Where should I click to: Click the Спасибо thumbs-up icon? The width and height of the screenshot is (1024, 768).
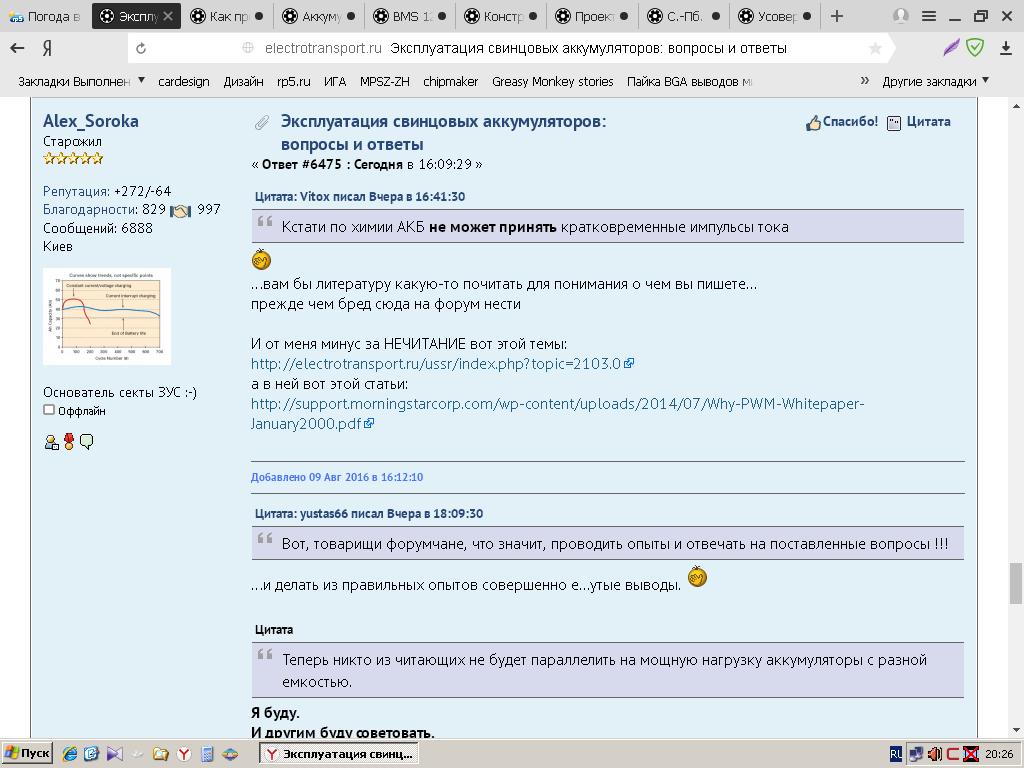click(x=814, y=122)
